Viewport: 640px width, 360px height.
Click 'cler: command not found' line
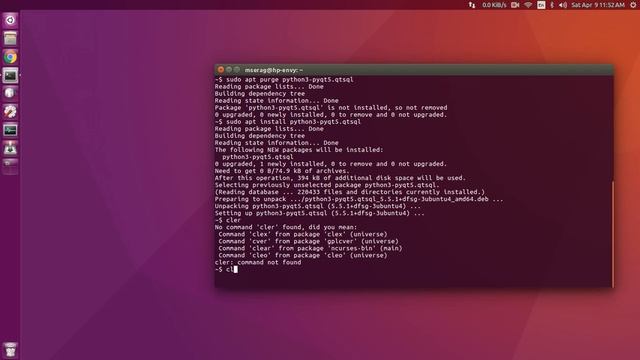pyautogui.click(x=258, y=262)
